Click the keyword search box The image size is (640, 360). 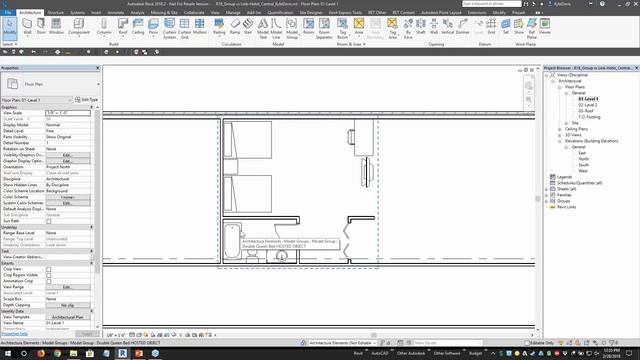pos(491,4)
